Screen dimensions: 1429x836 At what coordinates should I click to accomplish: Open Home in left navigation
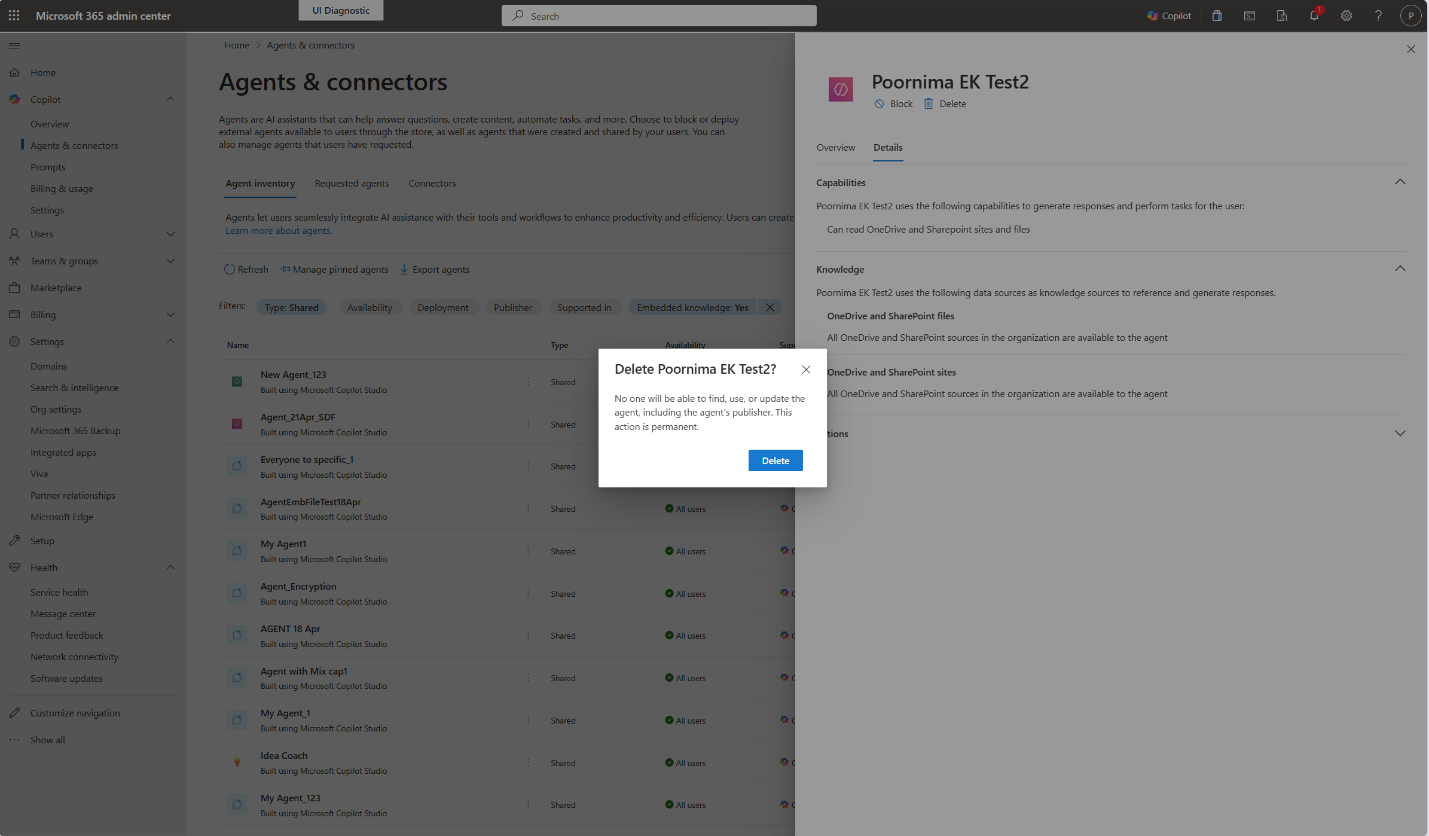tap(43, 73)
